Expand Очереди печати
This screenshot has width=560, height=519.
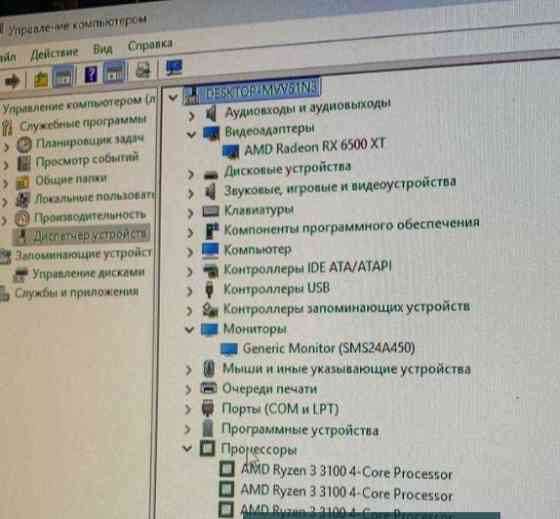pyautogui.click(x=188, y=389)
